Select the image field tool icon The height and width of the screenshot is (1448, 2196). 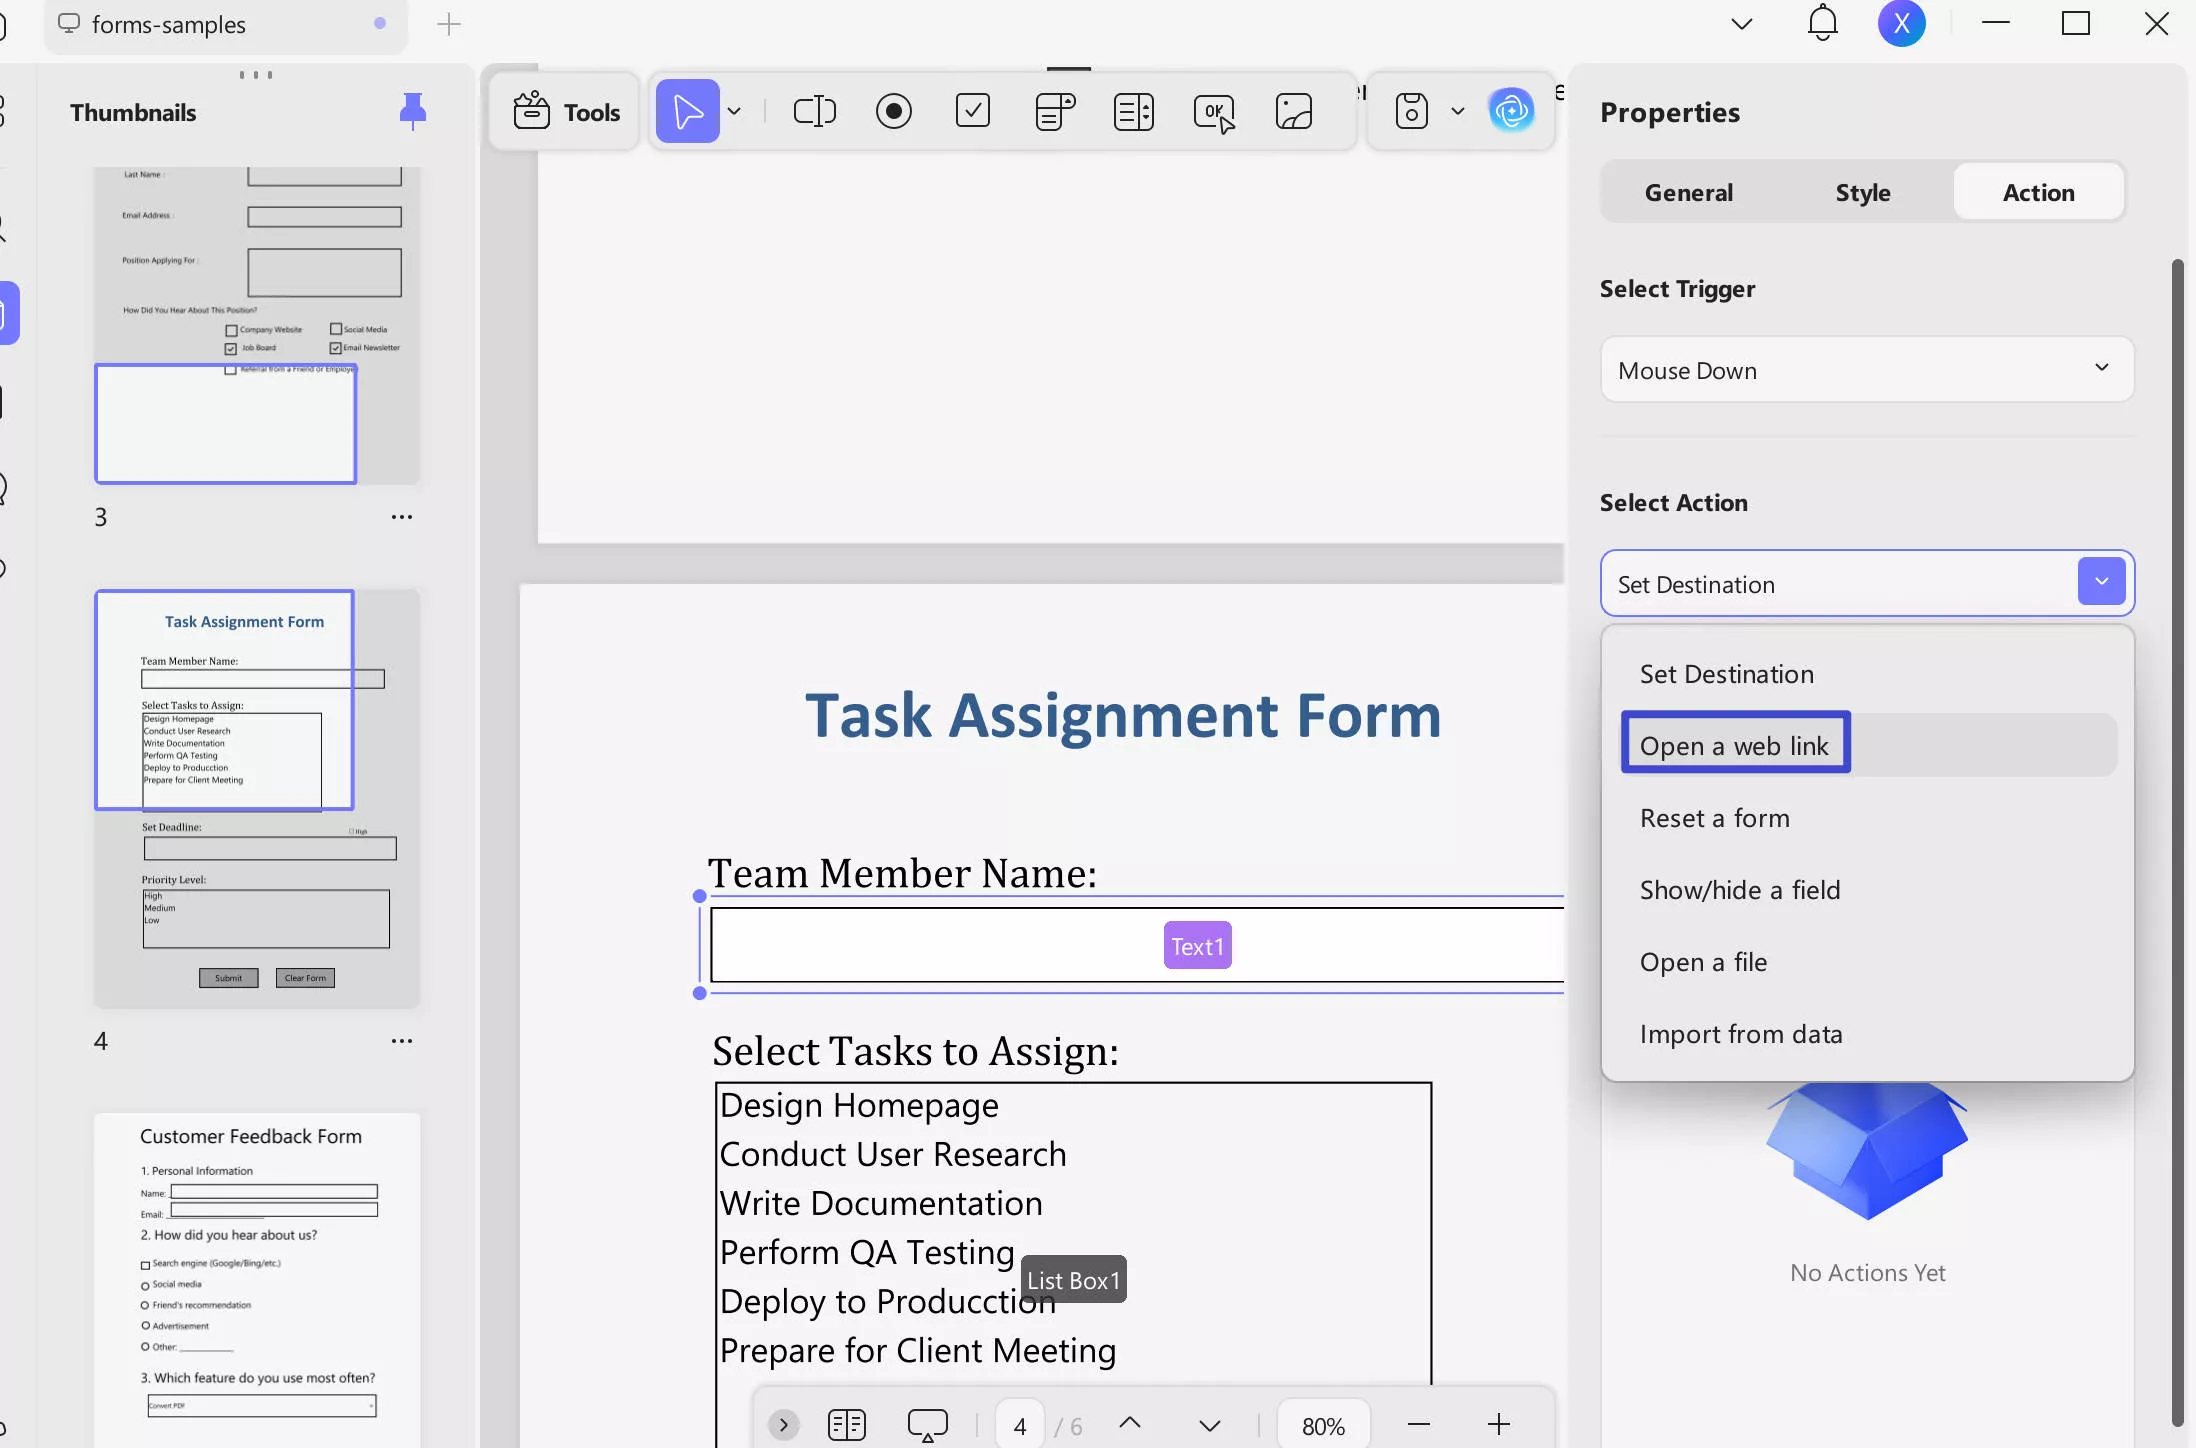pyautogui.click(x=1293, y=111)
